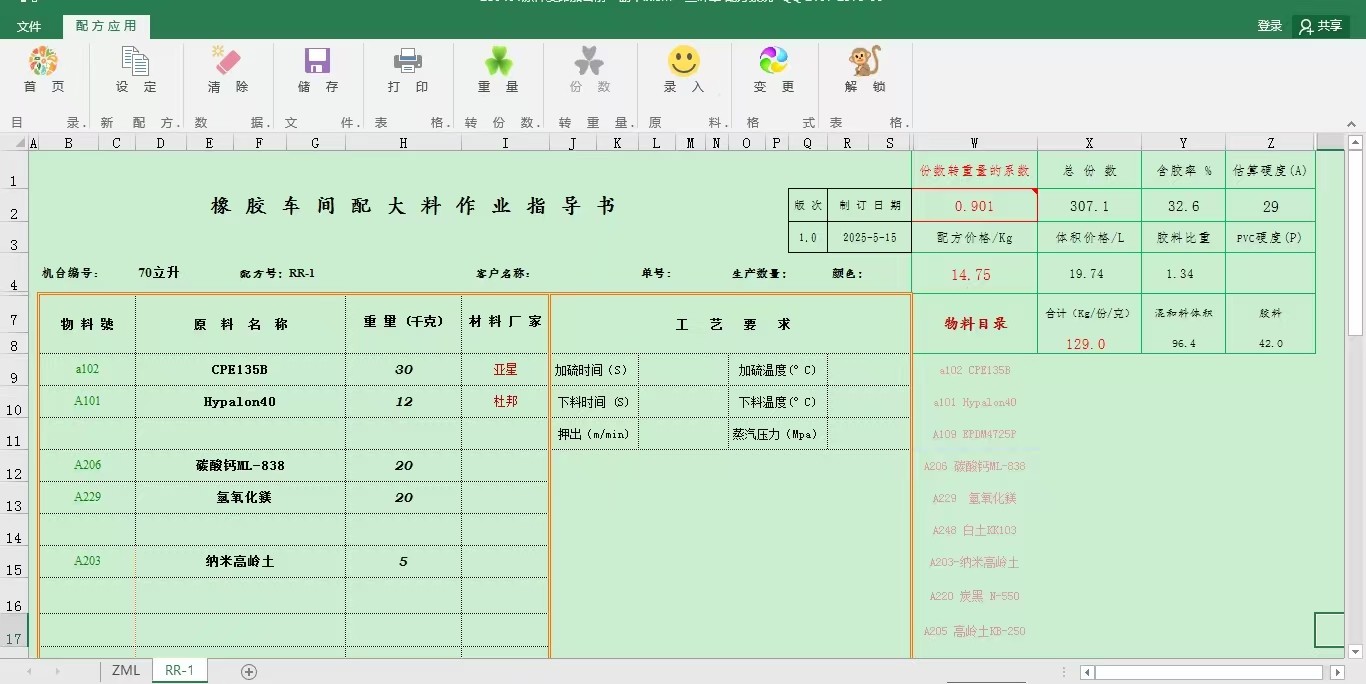This screenshot has width=1366, height=684.
Task: Click the 颜色 input cell
Action: [884, 272]
